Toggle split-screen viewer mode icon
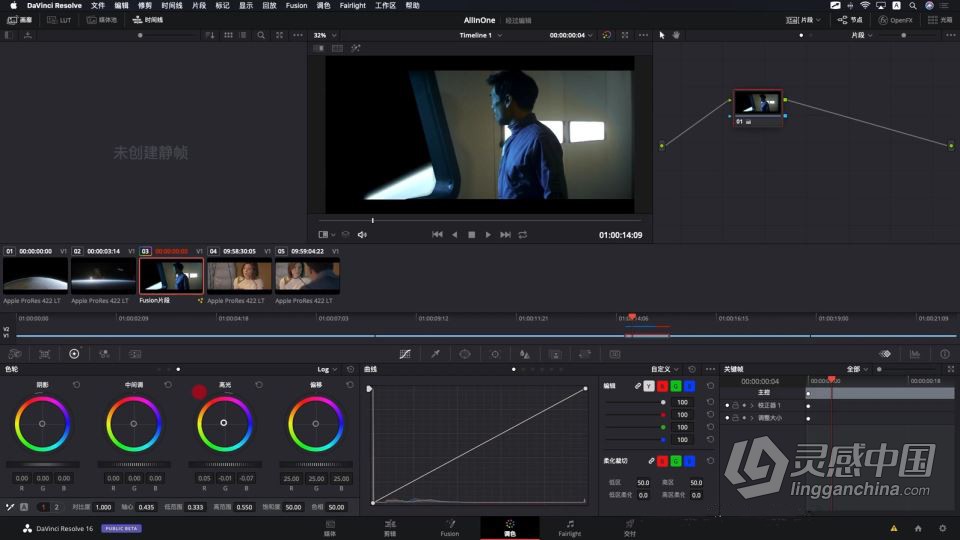Viewport: 960px width, 540px height. click(337, 48)
